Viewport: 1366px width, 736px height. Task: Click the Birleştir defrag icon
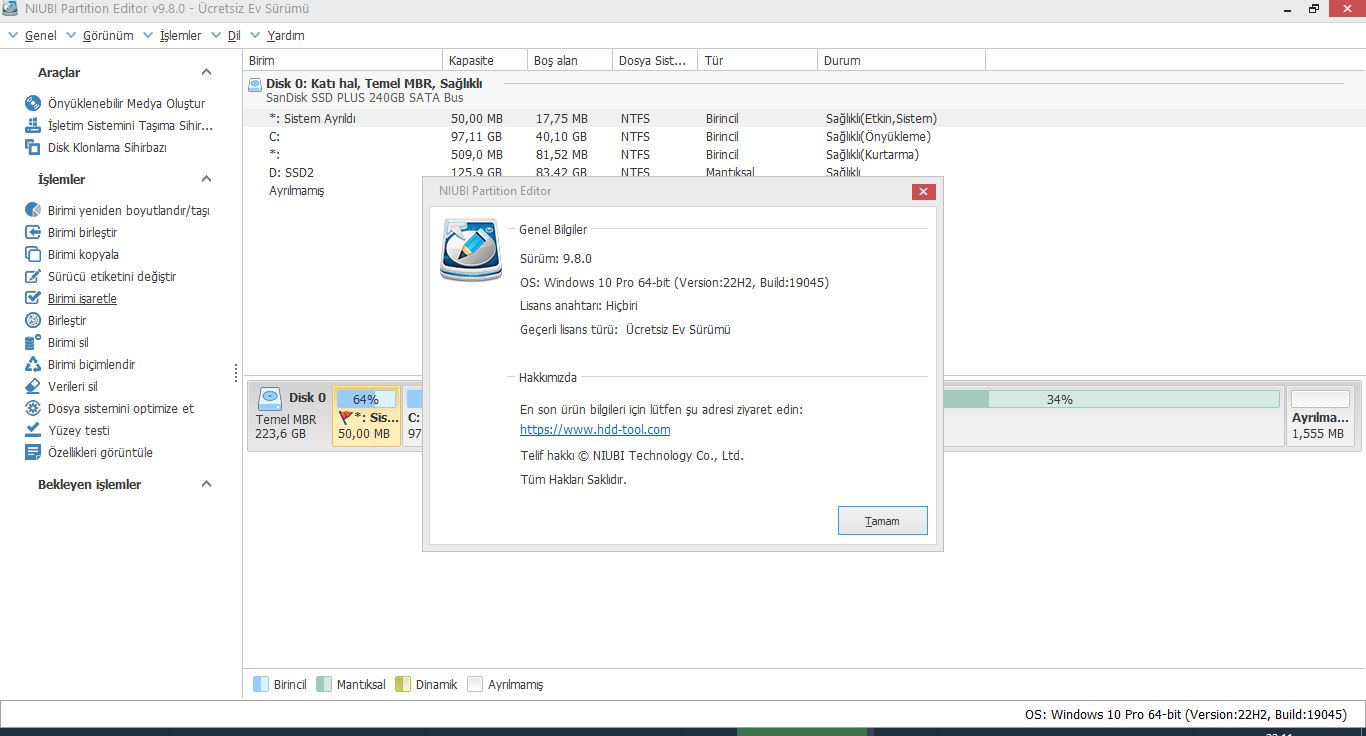[x=31, y=320]
